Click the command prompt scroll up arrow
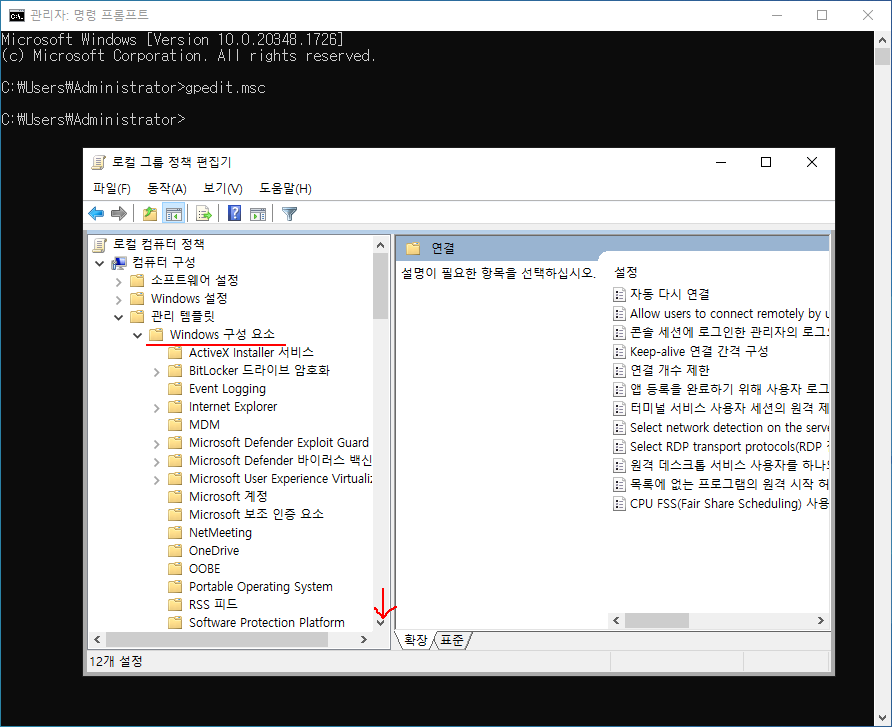 [882, 40]
